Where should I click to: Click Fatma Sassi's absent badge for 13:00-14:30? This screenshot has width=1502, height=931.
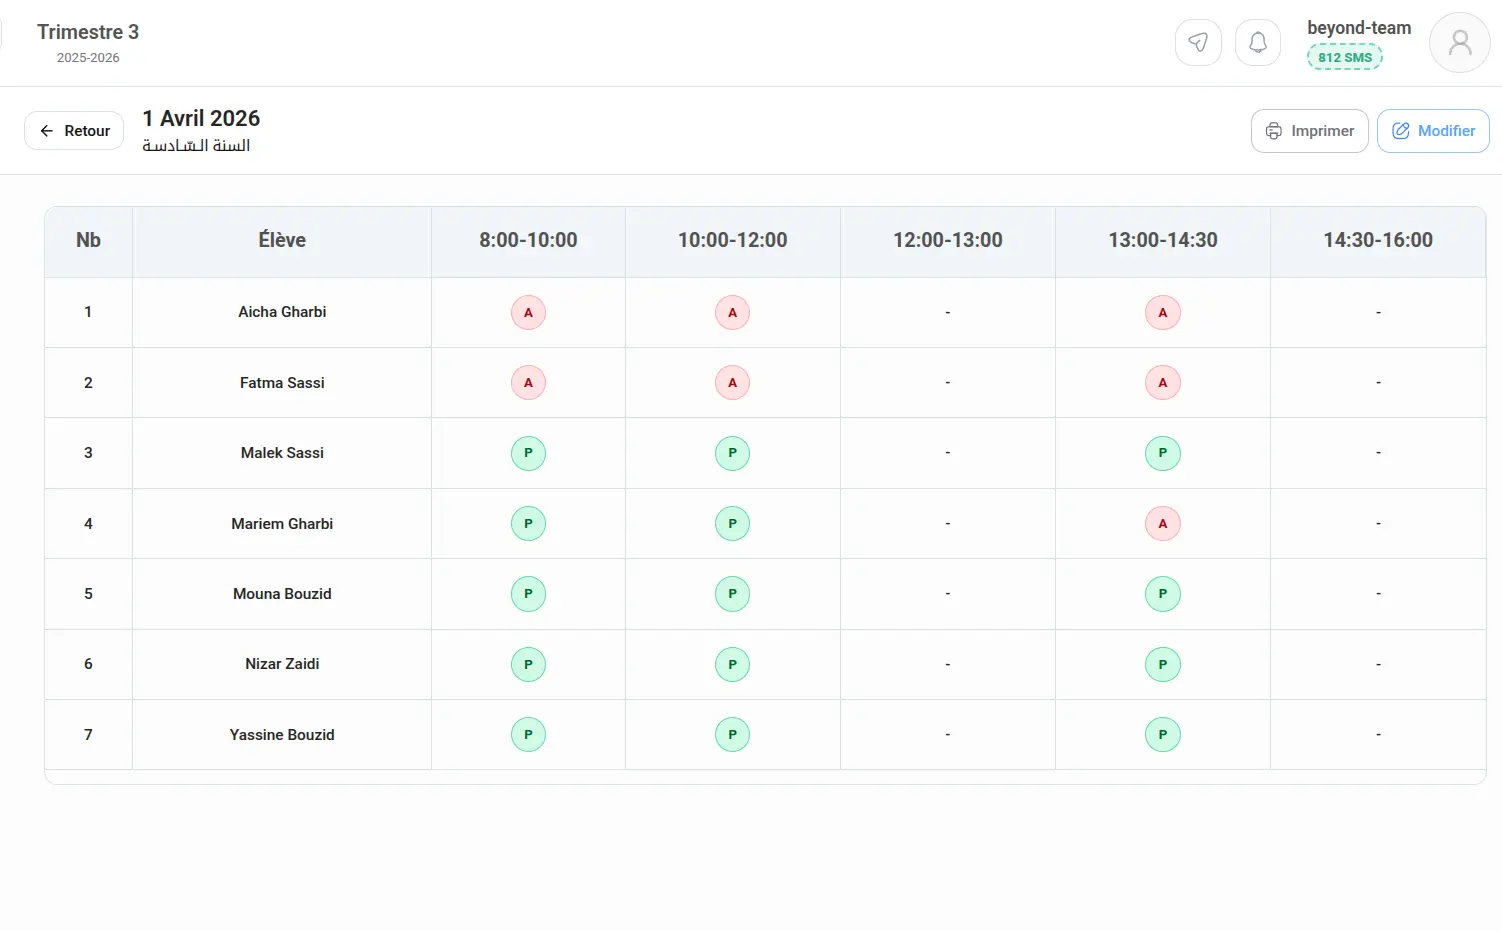(1163, 383)
